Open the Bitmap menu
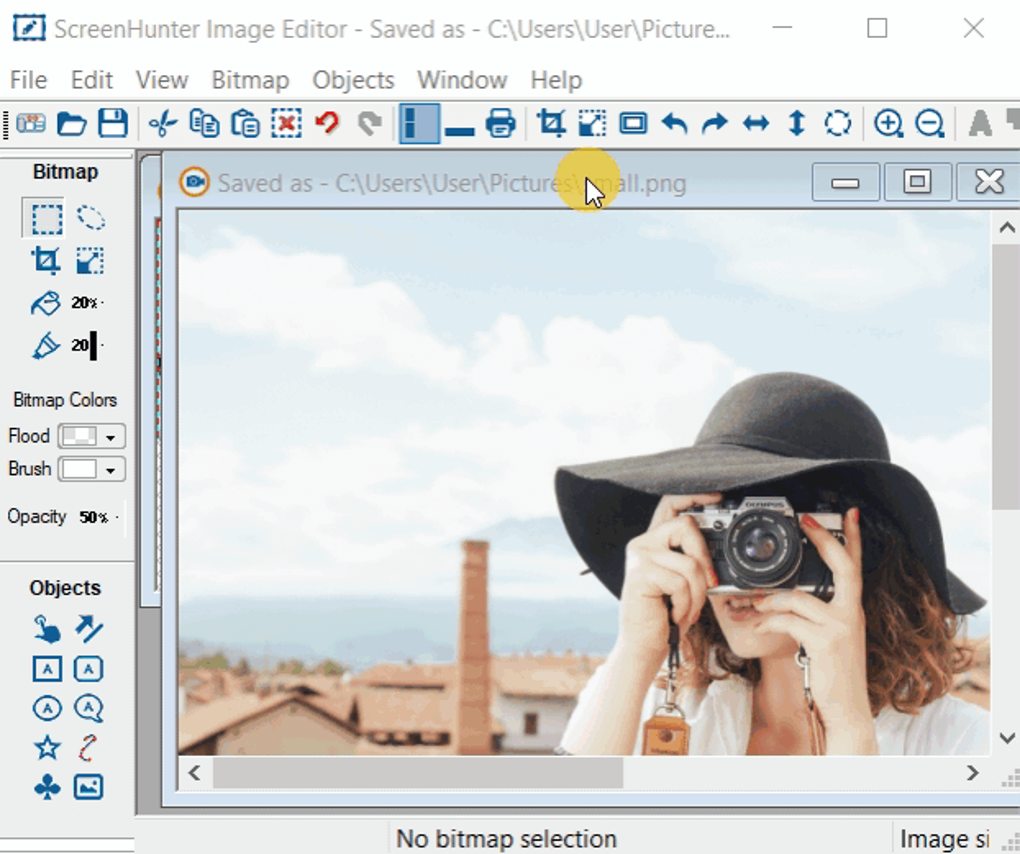1020x854 pixels. click(250, 80)
